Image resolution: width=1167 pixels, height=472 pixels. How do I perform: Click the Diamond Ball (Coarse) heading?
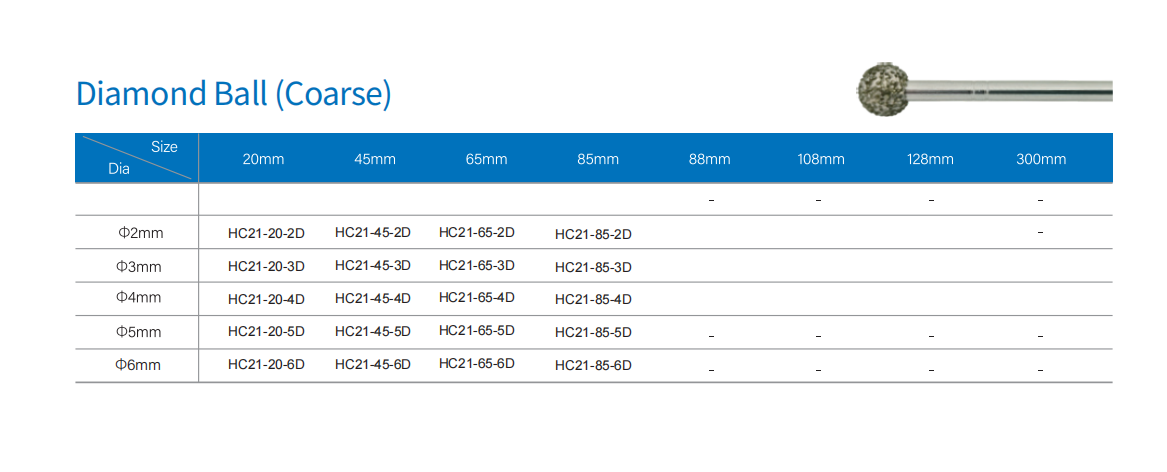tap(233, 94)
